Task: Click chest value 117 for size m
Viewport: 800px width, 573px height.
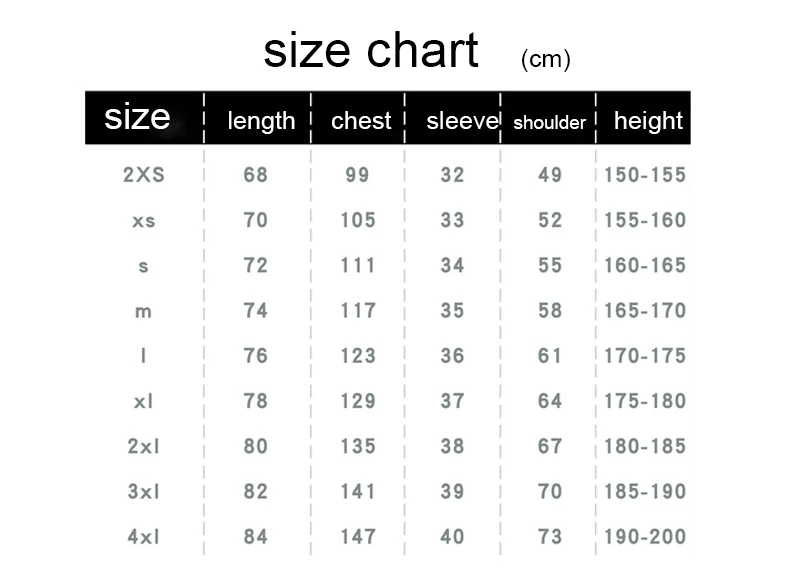Action: click(x=357, y=311)
